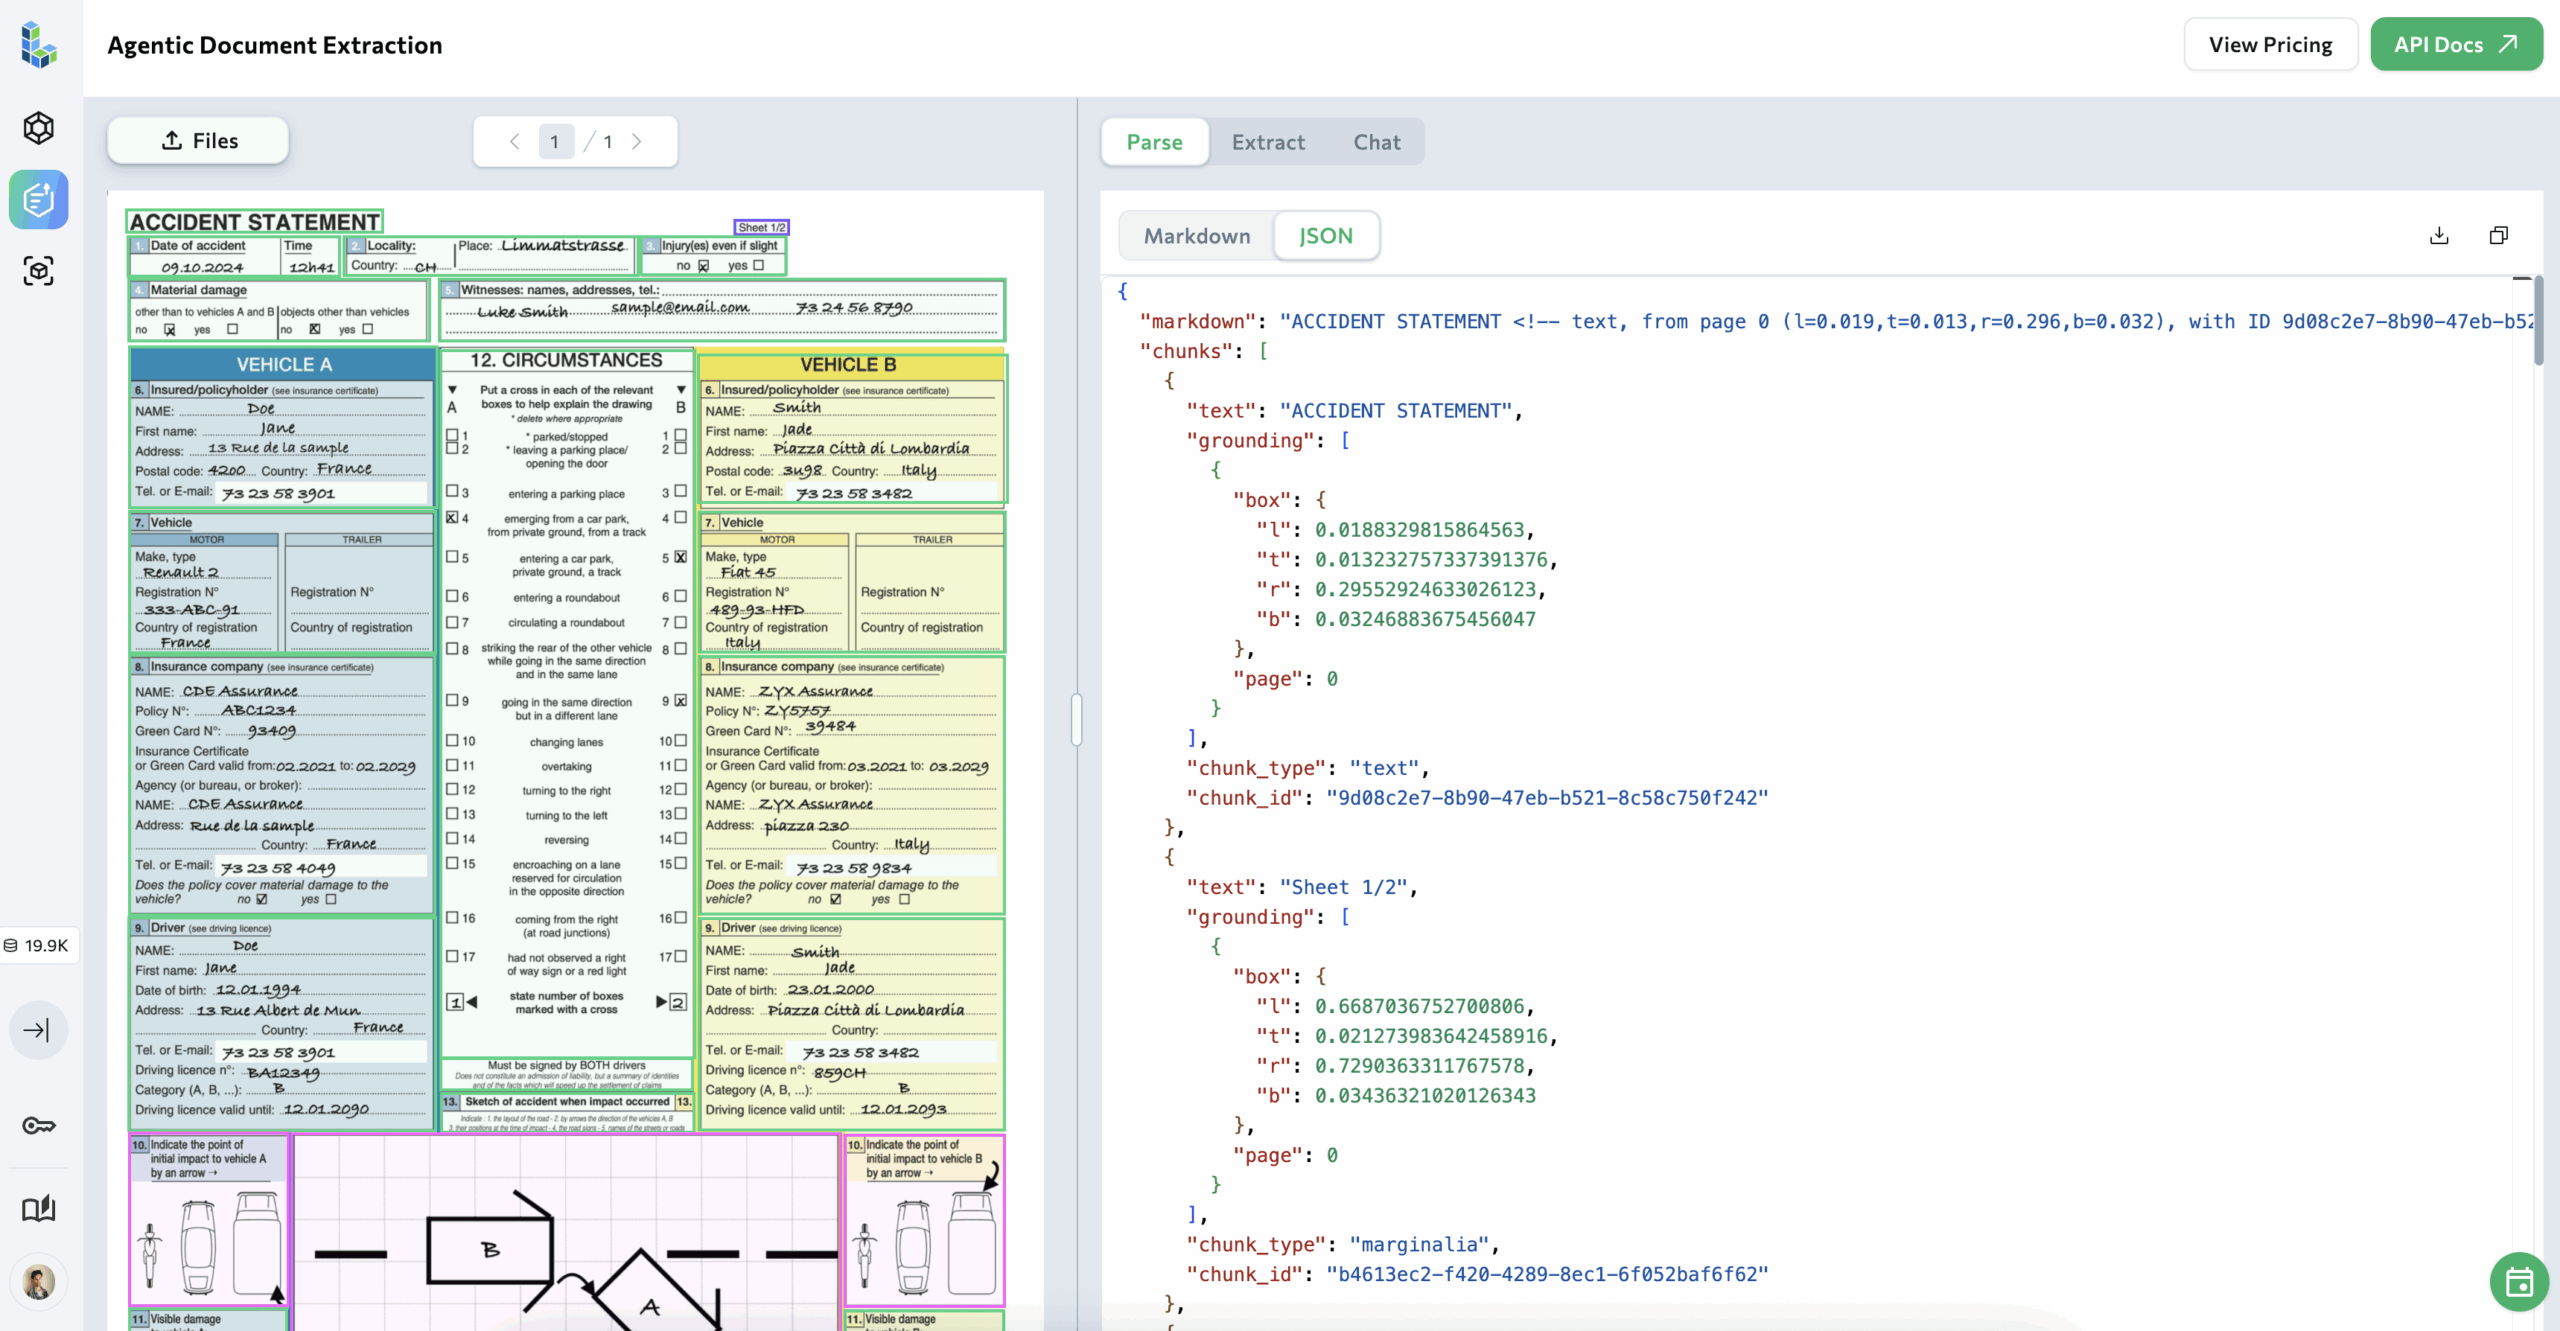Open the documentation book icon
This screenshot has width=2560, height=1331.
point(39,1209)
